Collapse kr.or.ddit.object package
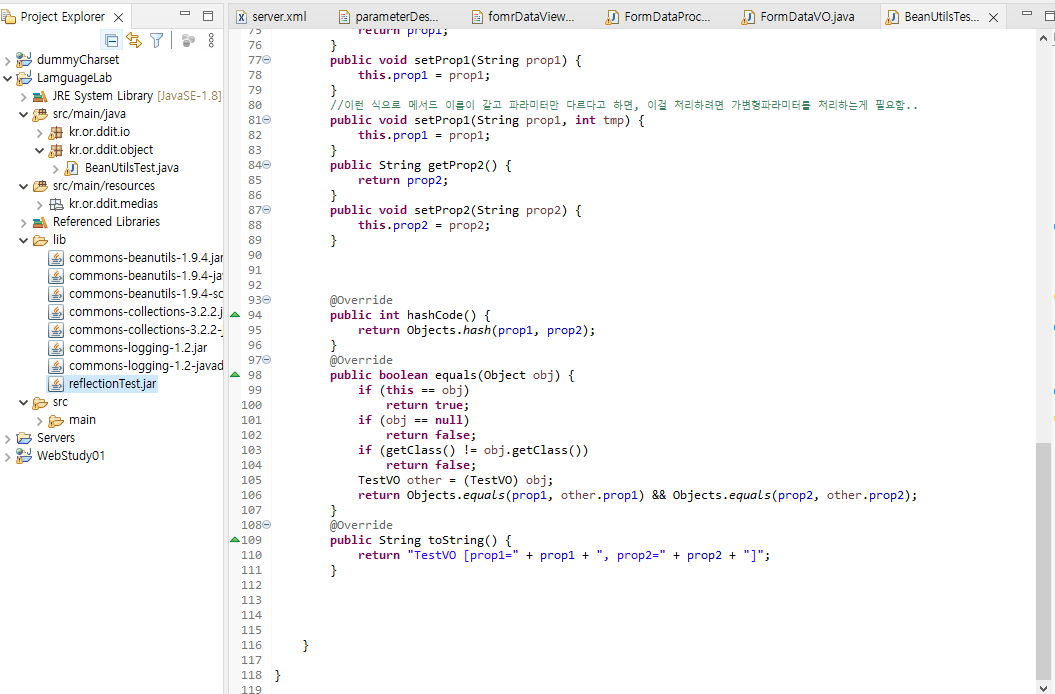This screenshot has width=1055, height=694. (40, 150)
